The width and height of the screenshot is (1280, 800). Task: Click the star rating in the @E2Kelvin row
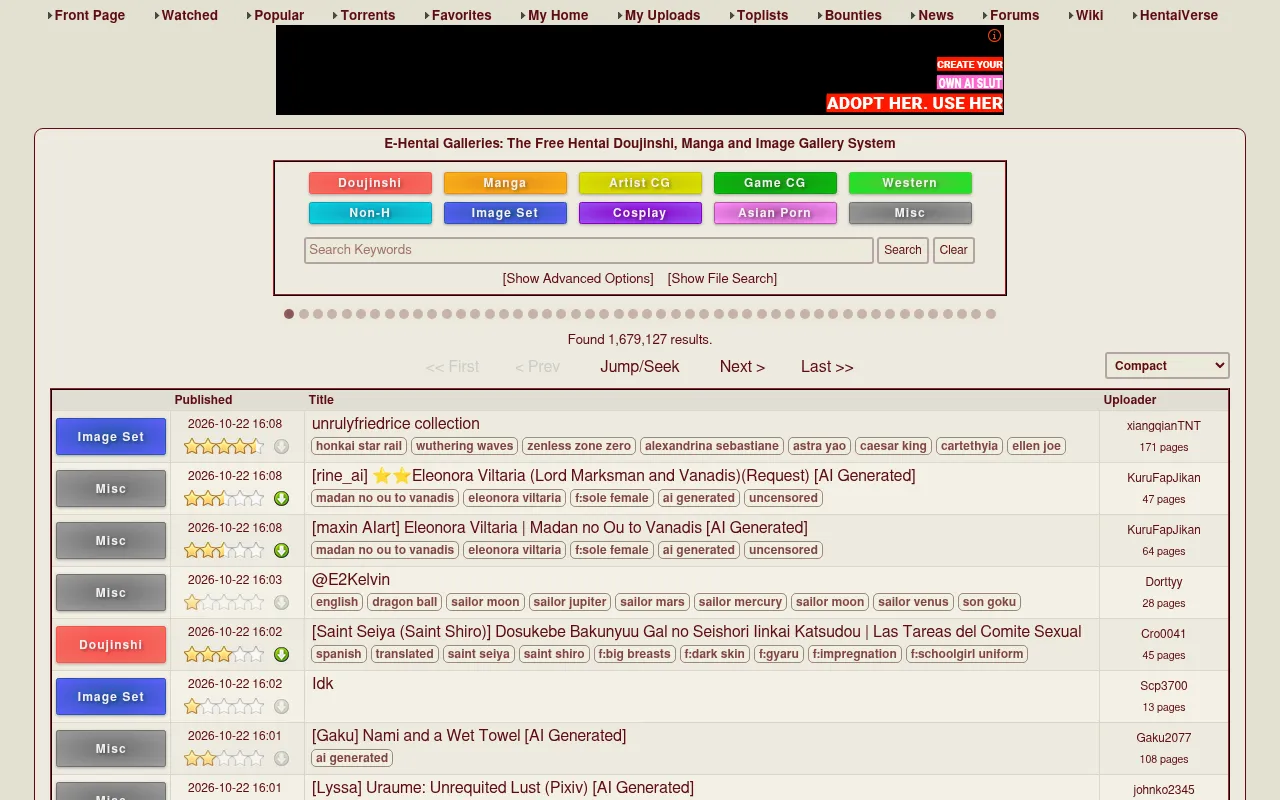coord(224,602)
